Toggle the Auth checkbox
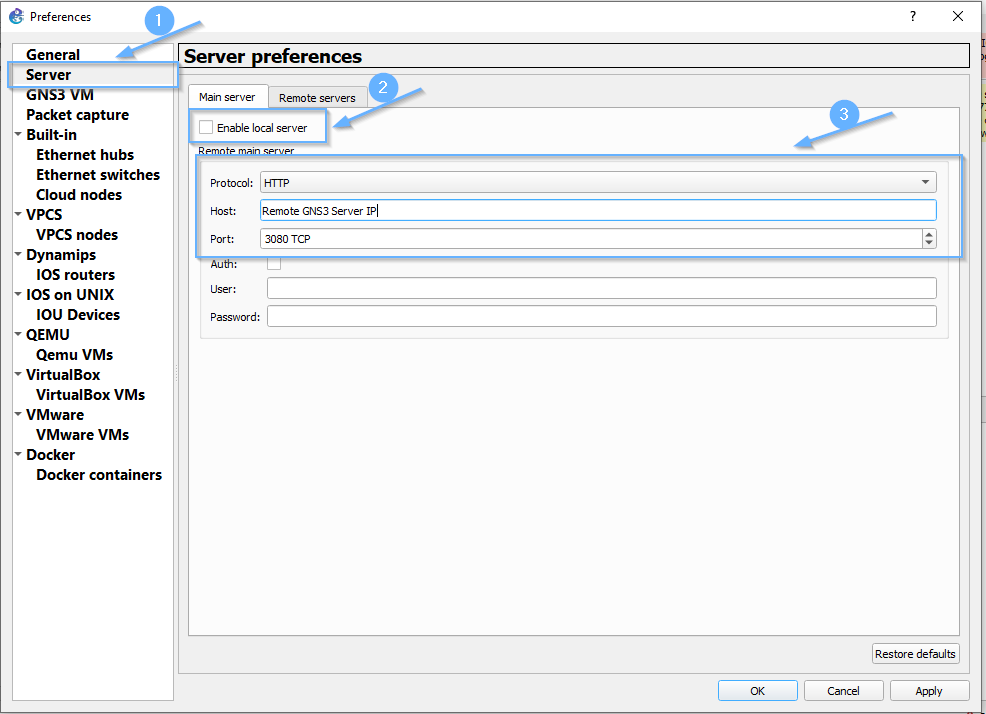This screenshot has width=986, height=714. click(274, 263)
